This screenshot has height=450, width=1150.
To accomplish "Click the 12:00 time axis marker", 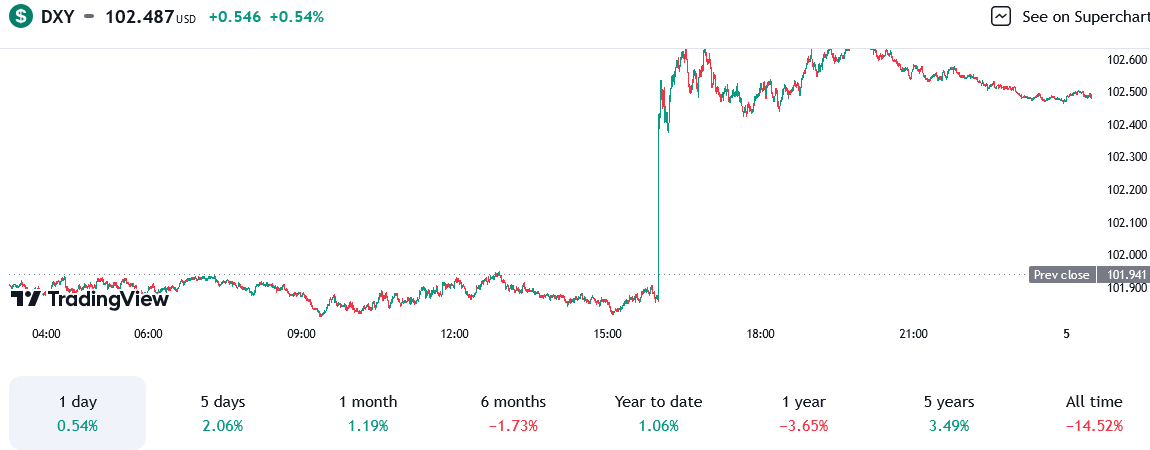I will [x=454, y=334].
